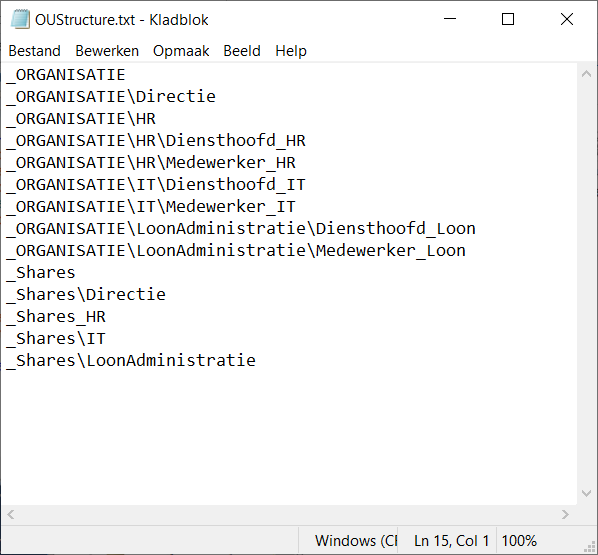Open the Help menu
Screen dimensions: 598x555
click(x=291, y=51)
